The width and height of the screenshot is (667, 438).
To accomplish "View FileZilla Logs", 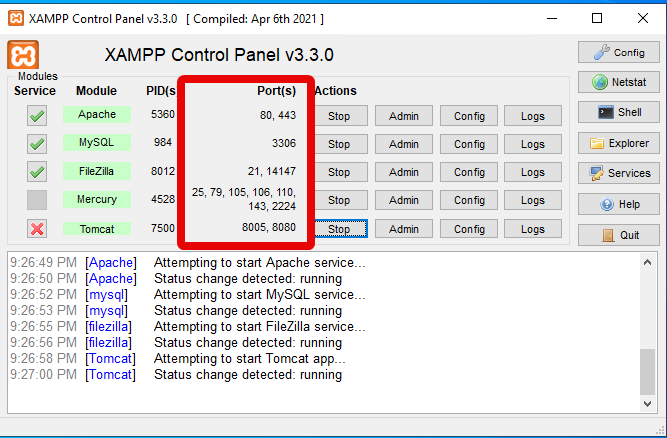I will click(x=533, y=172).
